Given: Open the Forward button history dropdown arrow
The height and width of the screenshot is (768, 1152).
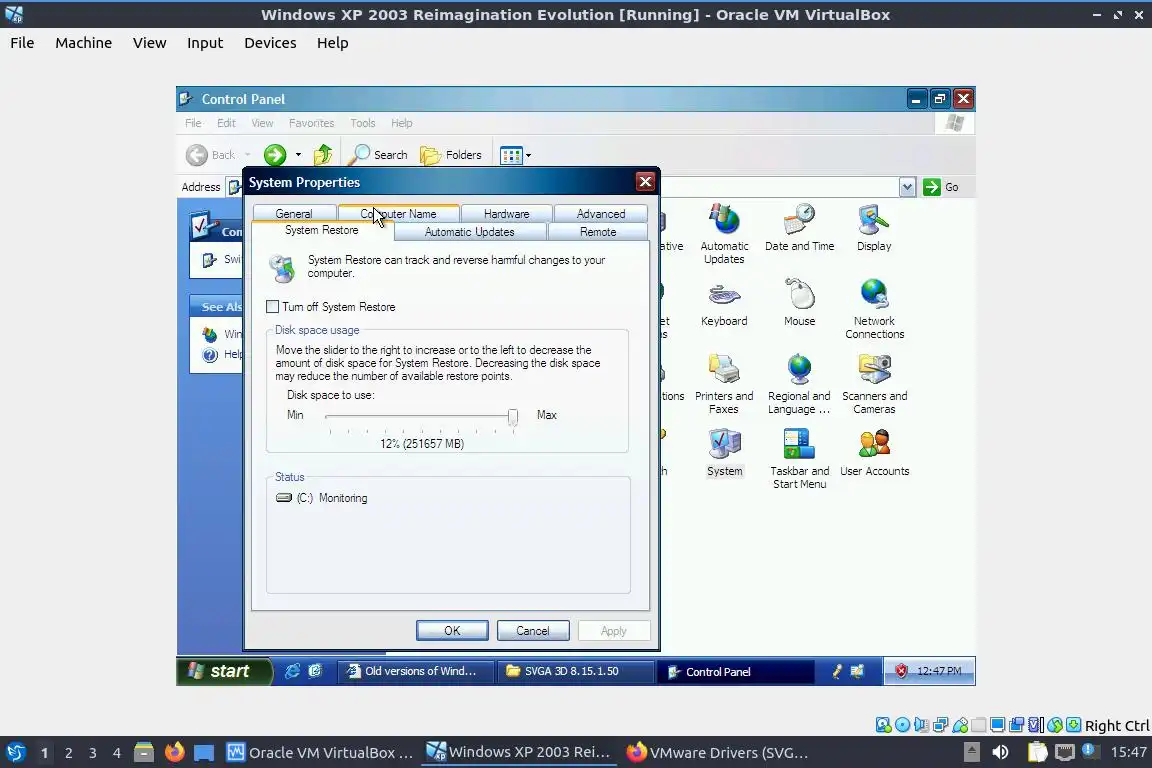Looking at the screenshot, I should pos(298,154).
